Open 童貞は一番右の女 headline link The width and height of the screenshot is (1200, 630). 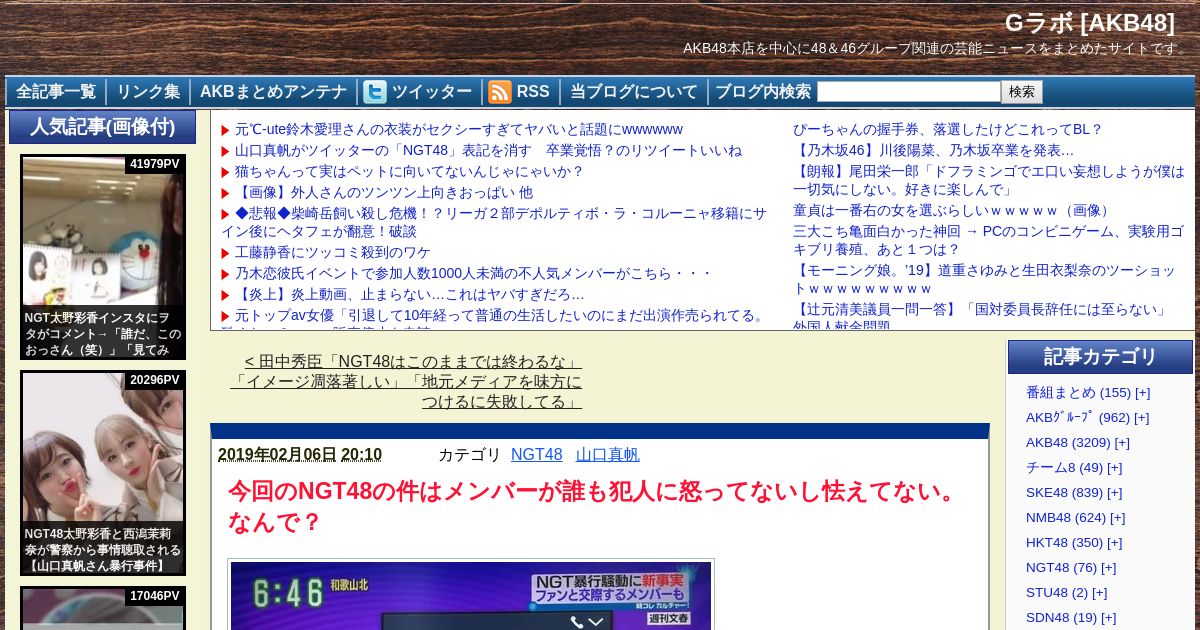[953, 210]
